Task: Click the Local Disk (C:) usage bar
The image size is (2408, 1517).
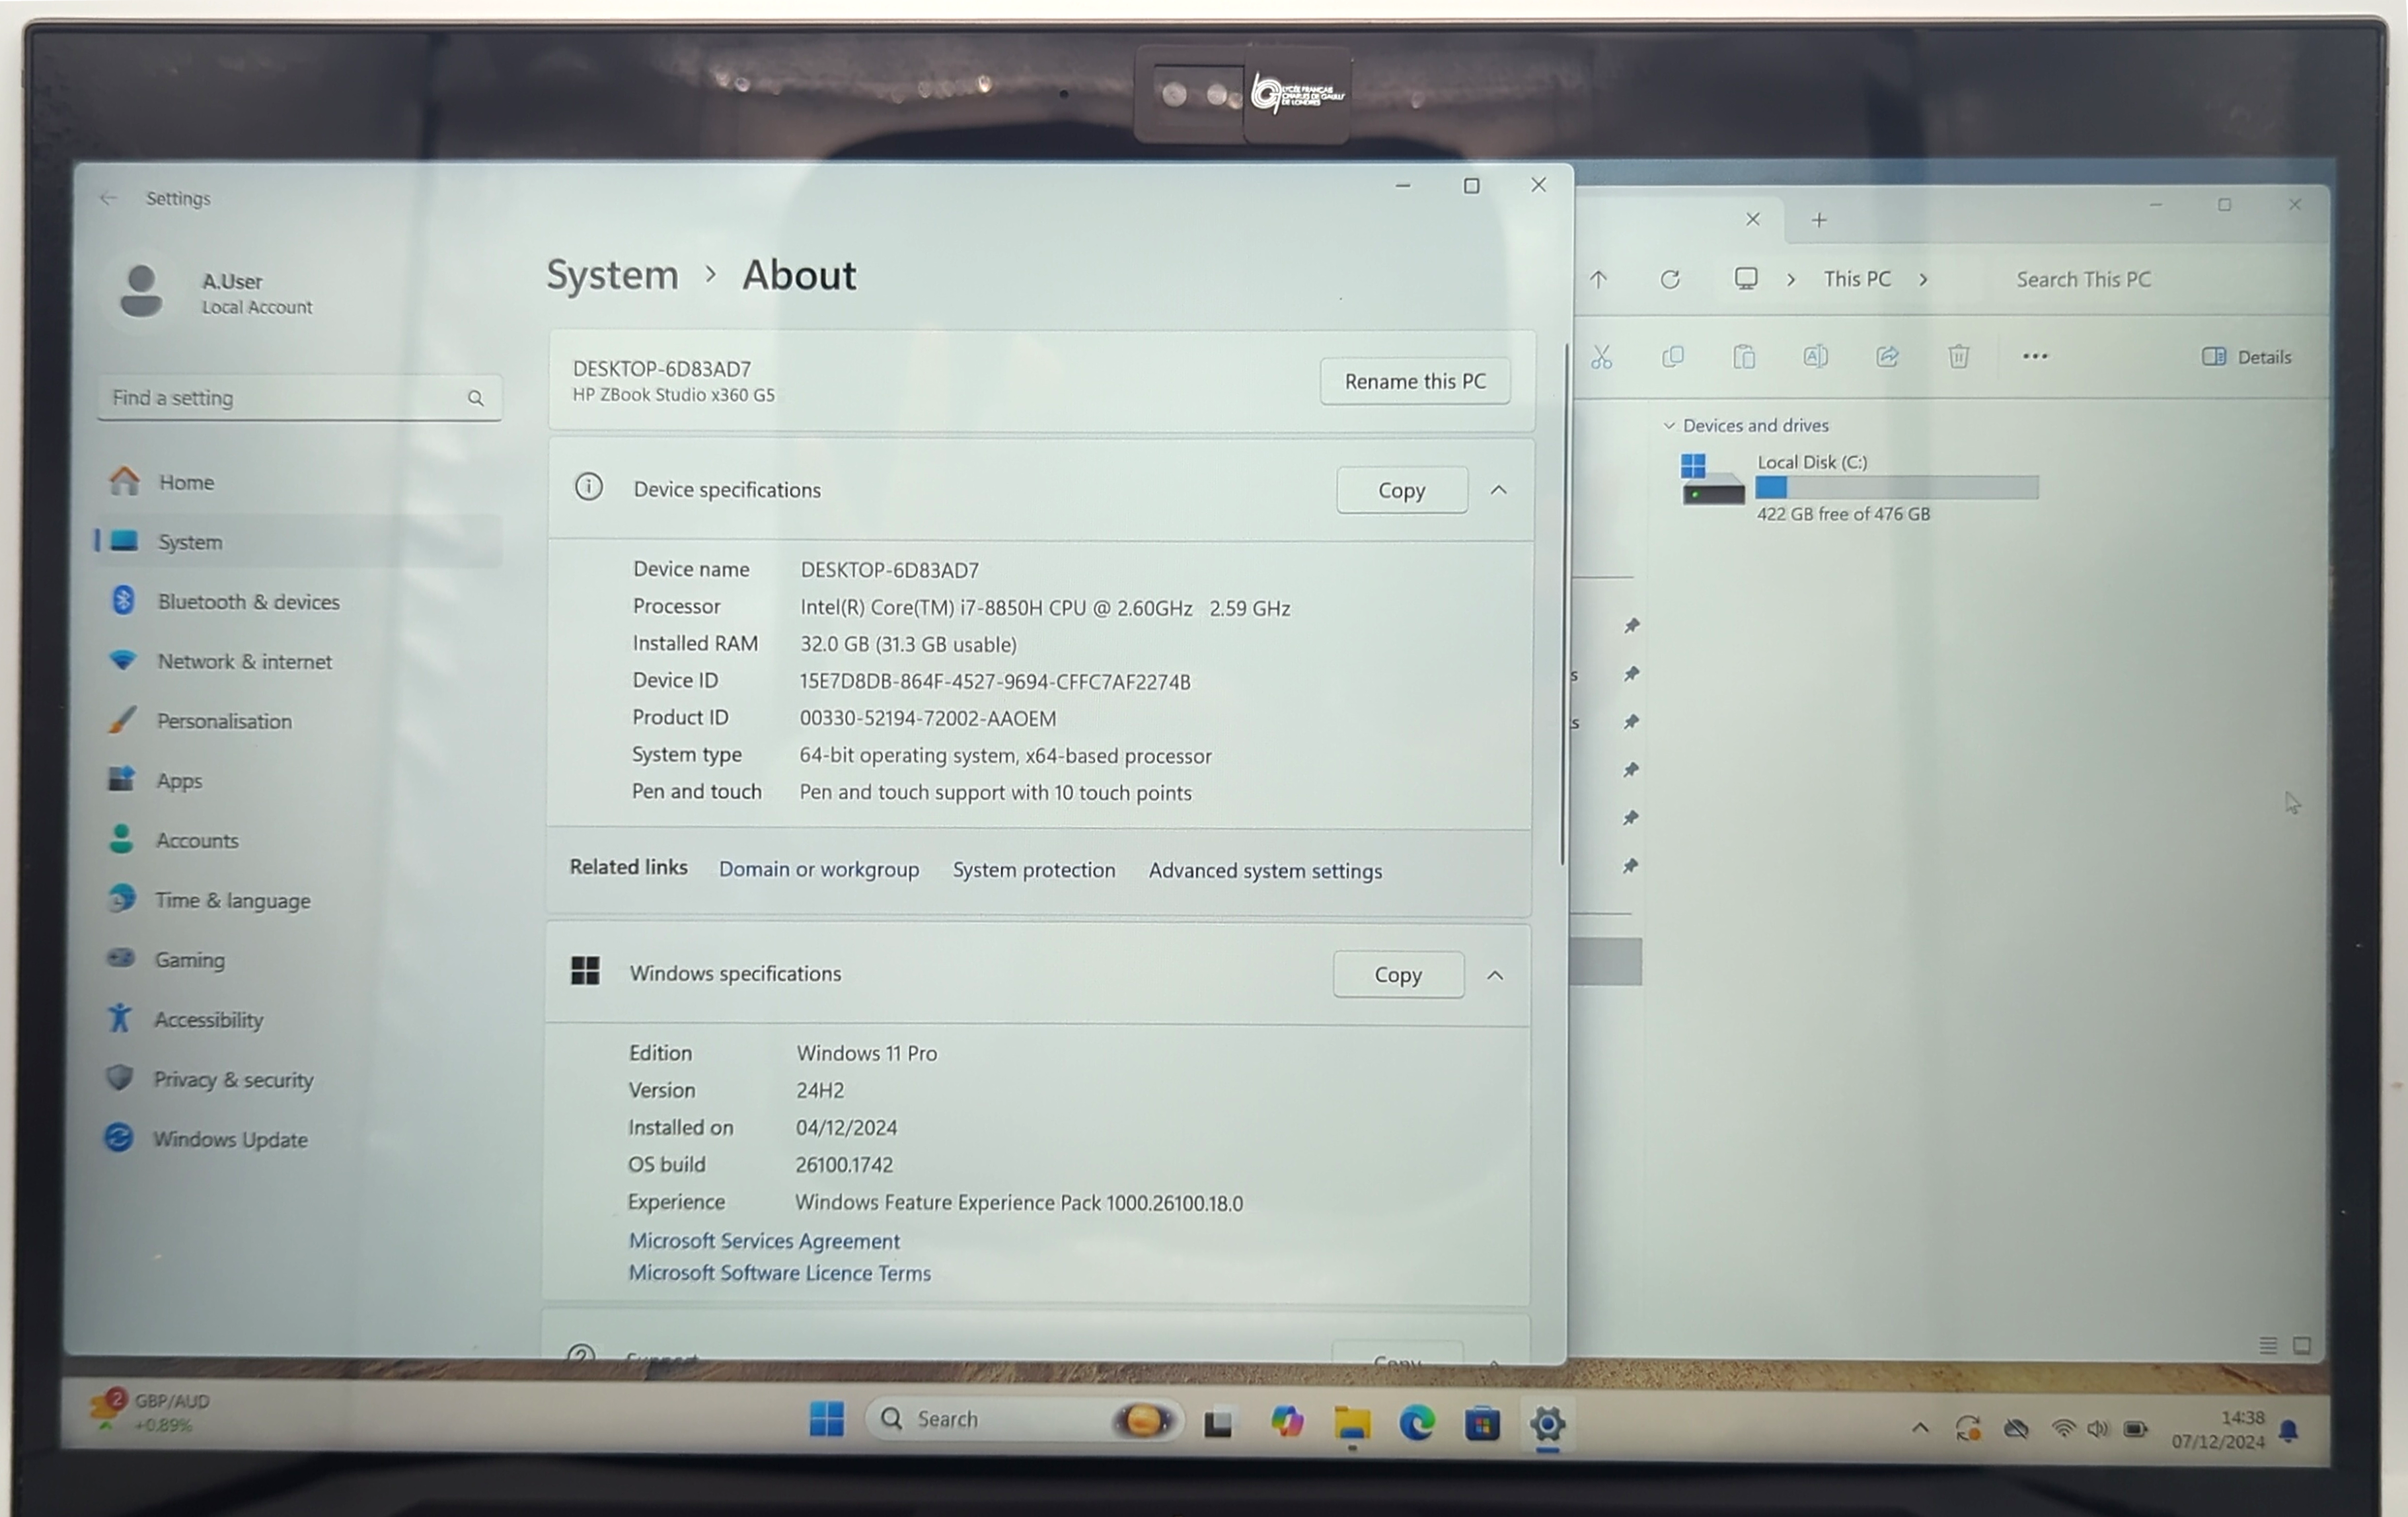Action: 1897,488
